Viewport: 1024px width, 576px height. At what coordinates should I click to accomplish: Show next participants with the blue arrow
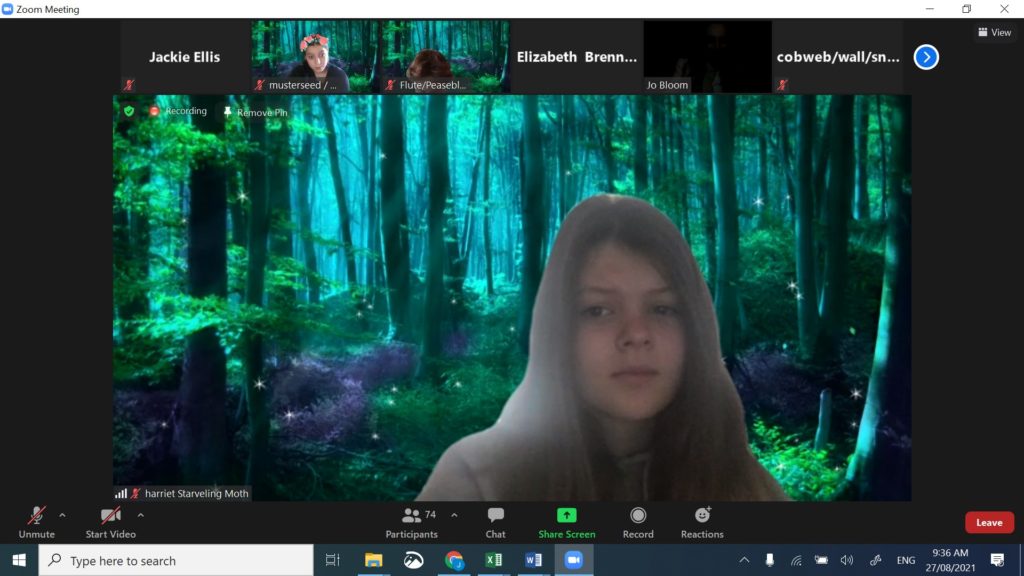pos(926,57)
